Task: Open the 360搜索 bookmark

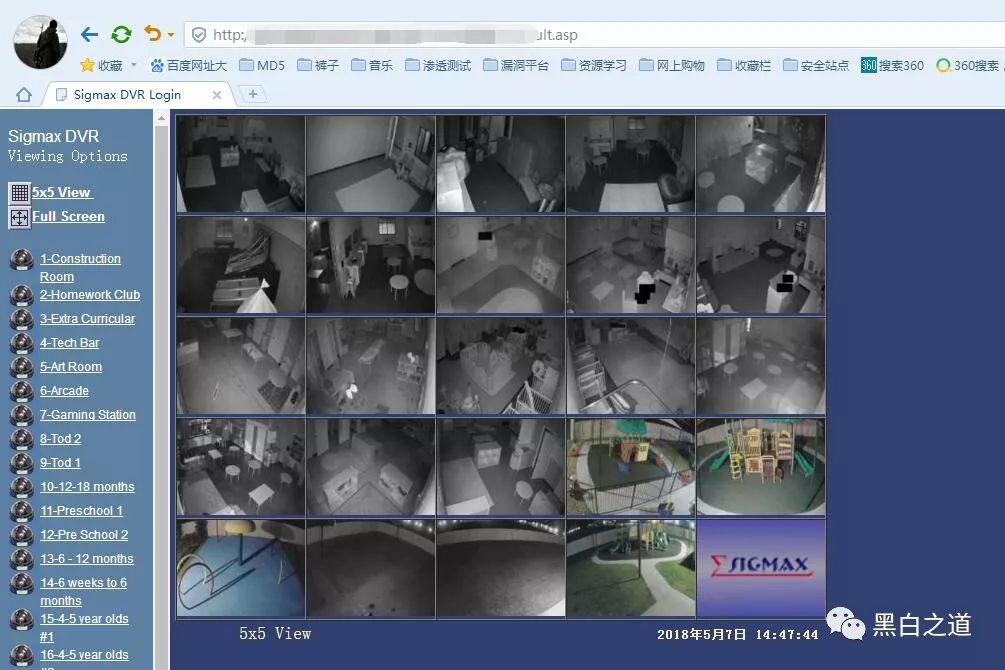Action: [968, 65]
